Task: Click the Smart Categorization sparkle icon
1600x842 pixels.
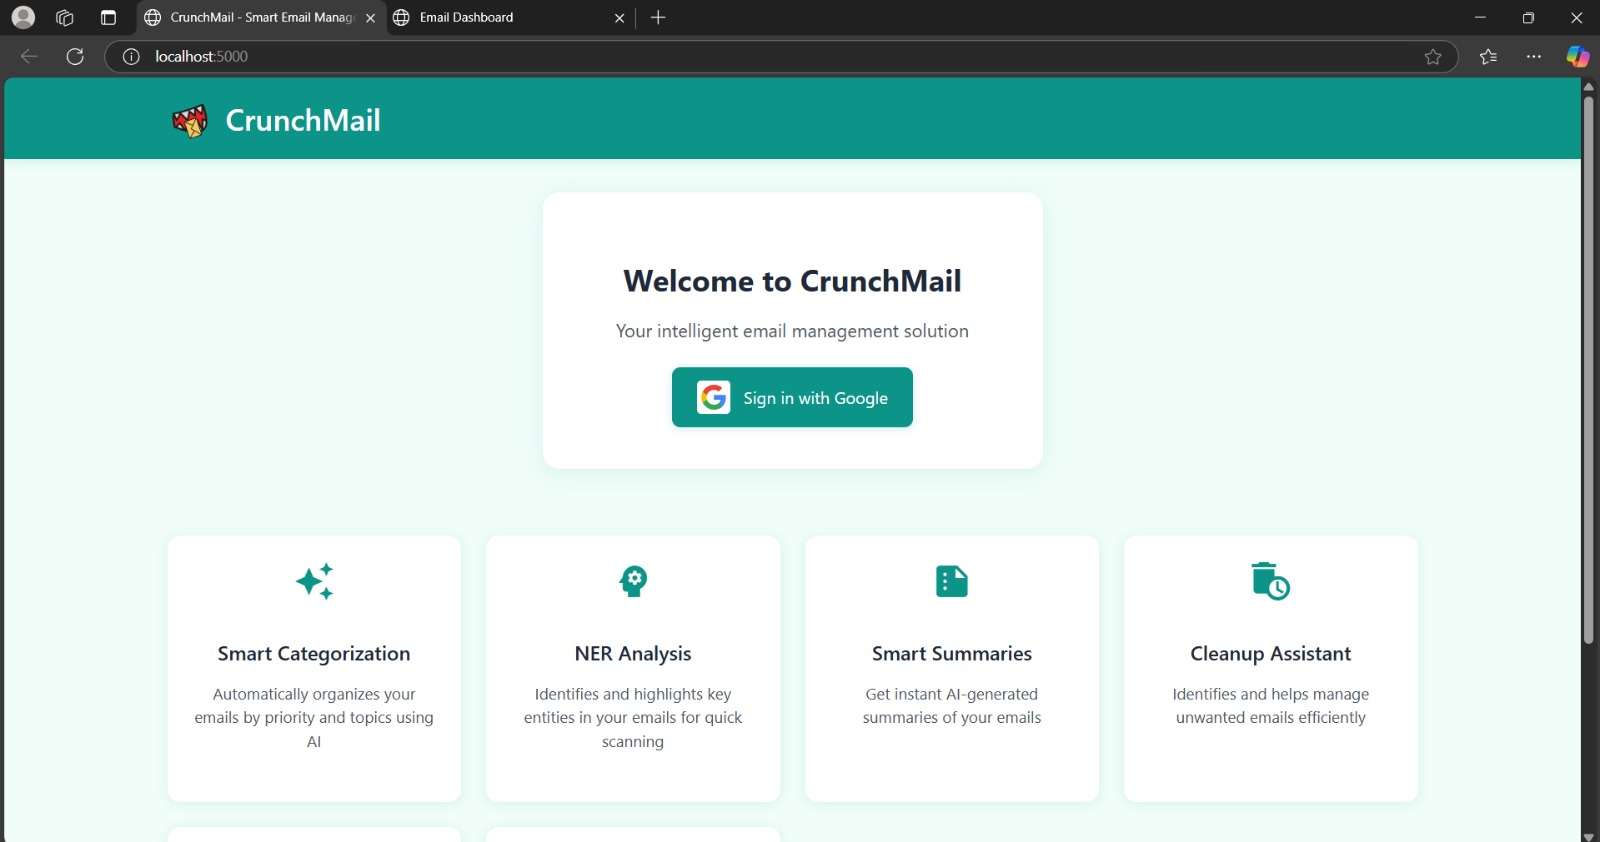Action: 314,581
